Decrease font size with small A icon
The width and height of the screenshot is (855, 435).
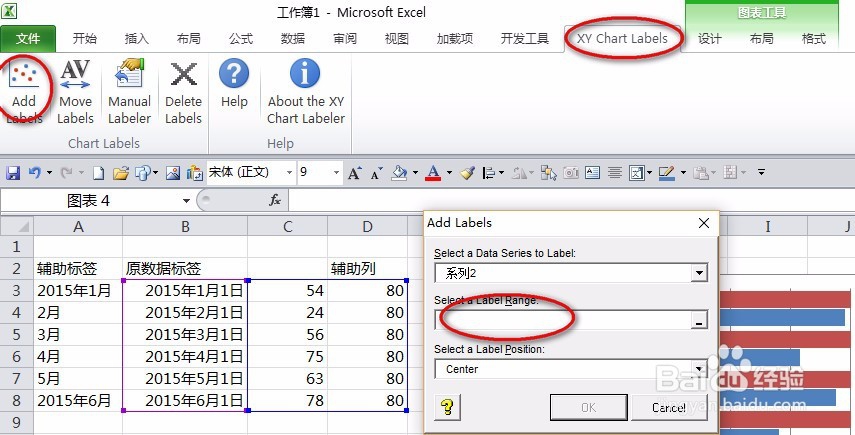pyautogui.click(x=376, y=173)
